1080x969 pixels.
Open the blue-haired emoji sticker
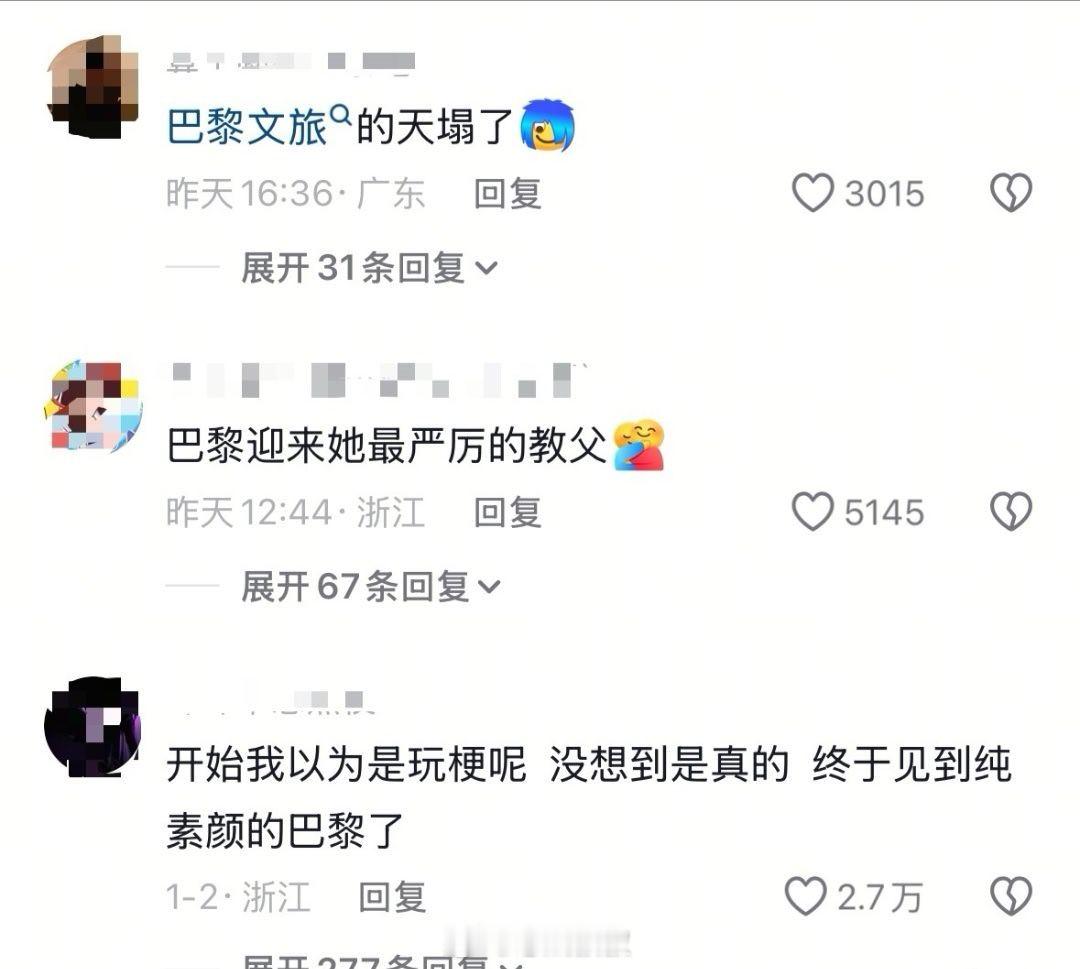547,125
